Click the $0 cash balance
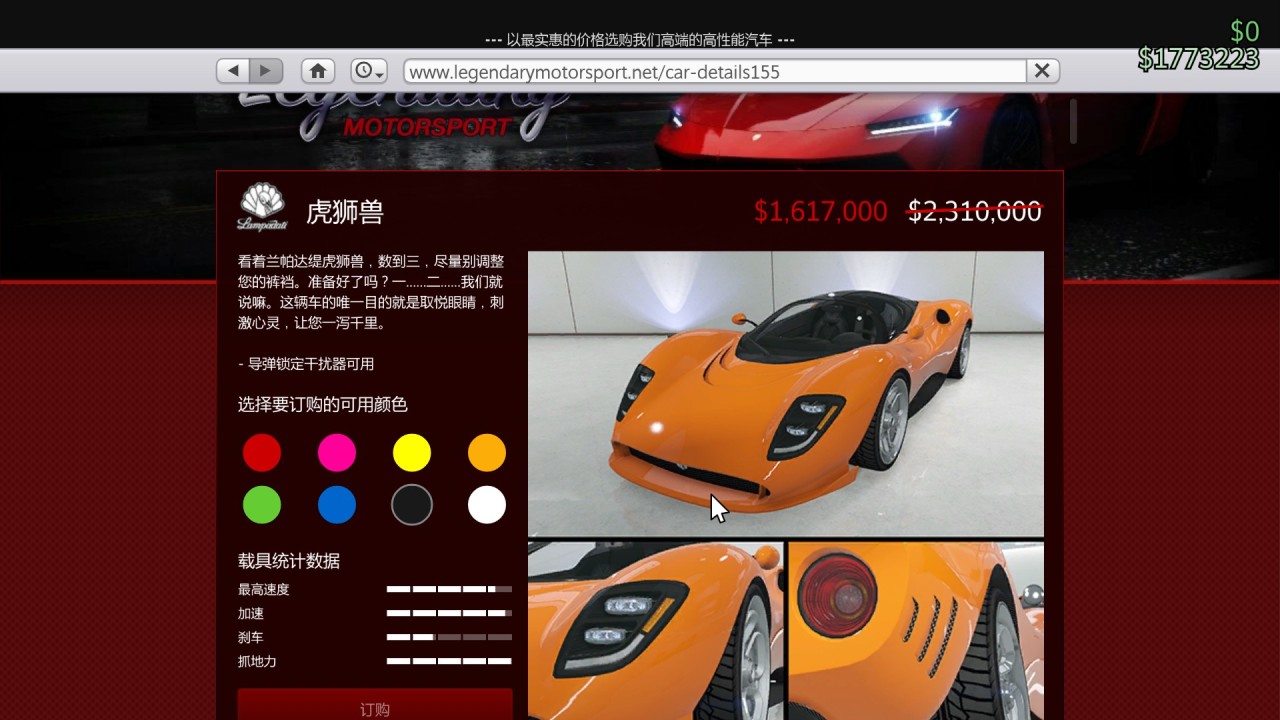Image resolution: width=1280 pixels, height=720 pixels. tap(1245, 31)
